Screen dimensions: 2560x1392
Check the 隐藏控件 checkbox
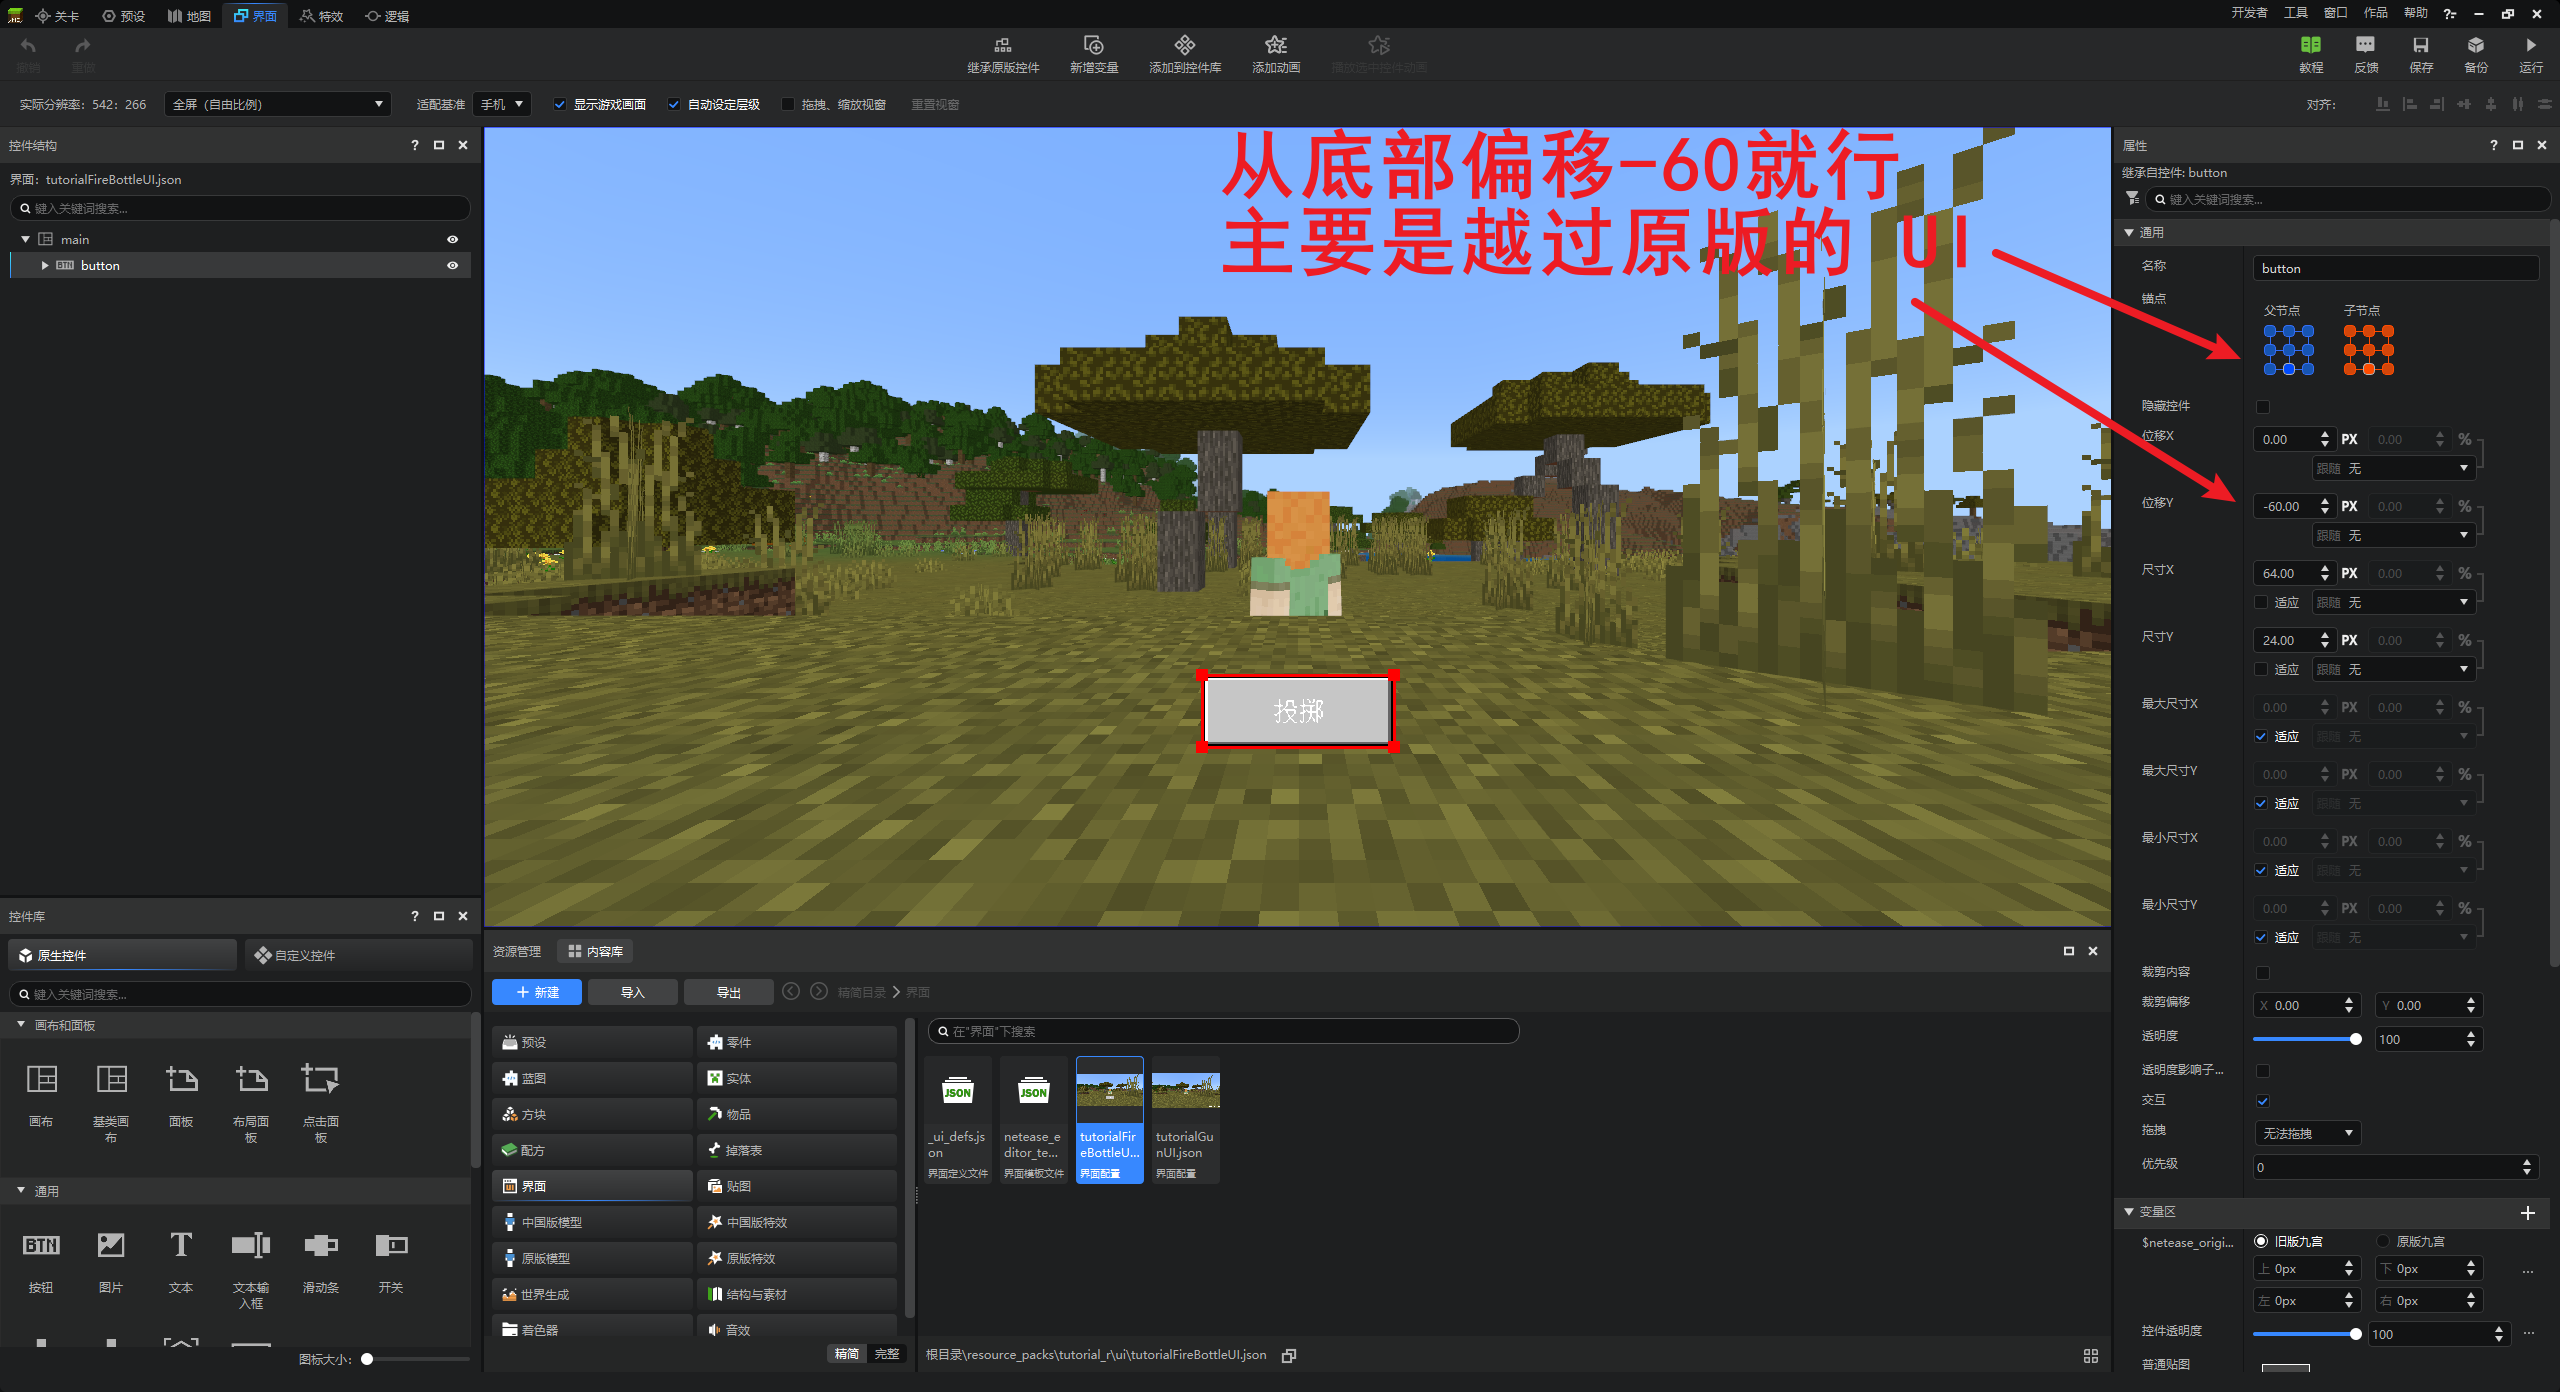tap(2263, 406)
